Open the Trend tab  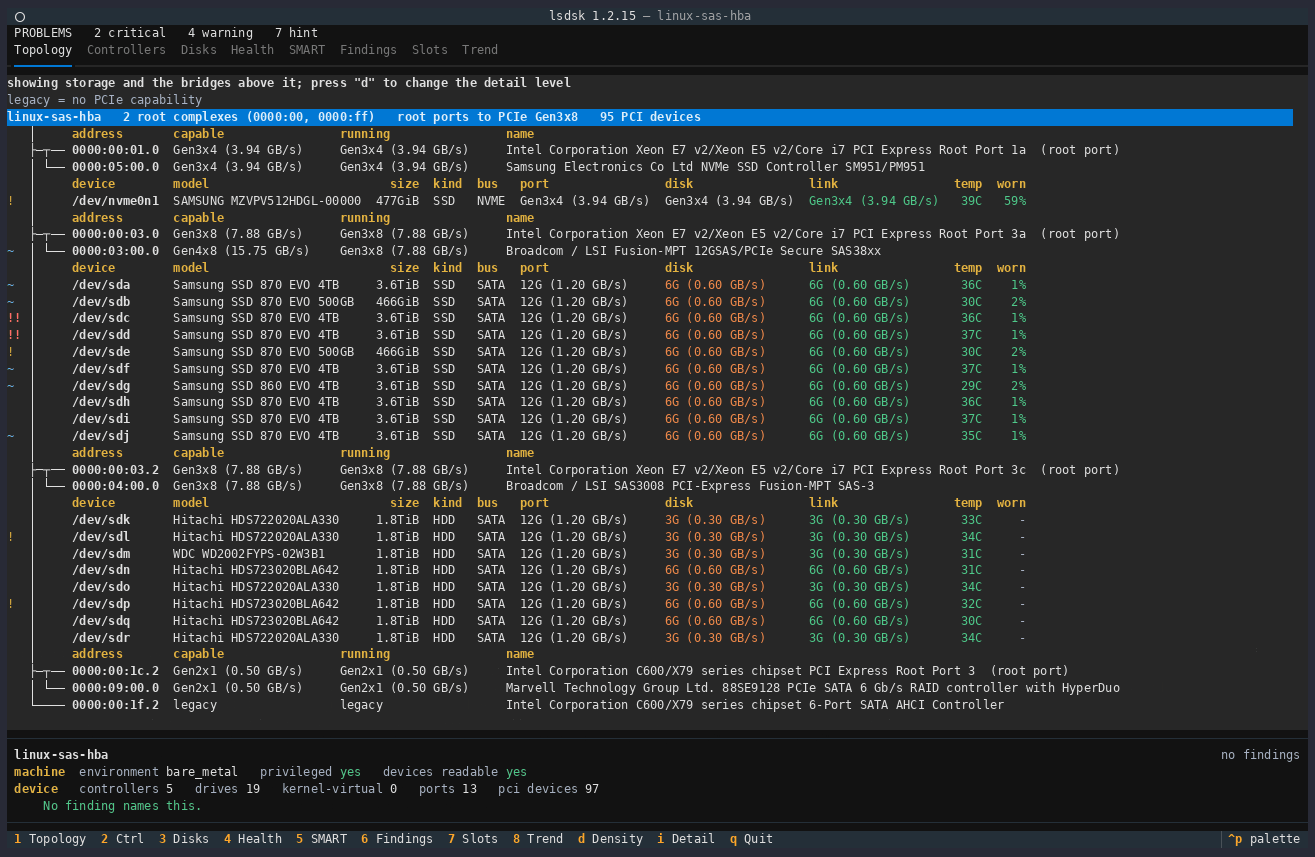(480, 50)
